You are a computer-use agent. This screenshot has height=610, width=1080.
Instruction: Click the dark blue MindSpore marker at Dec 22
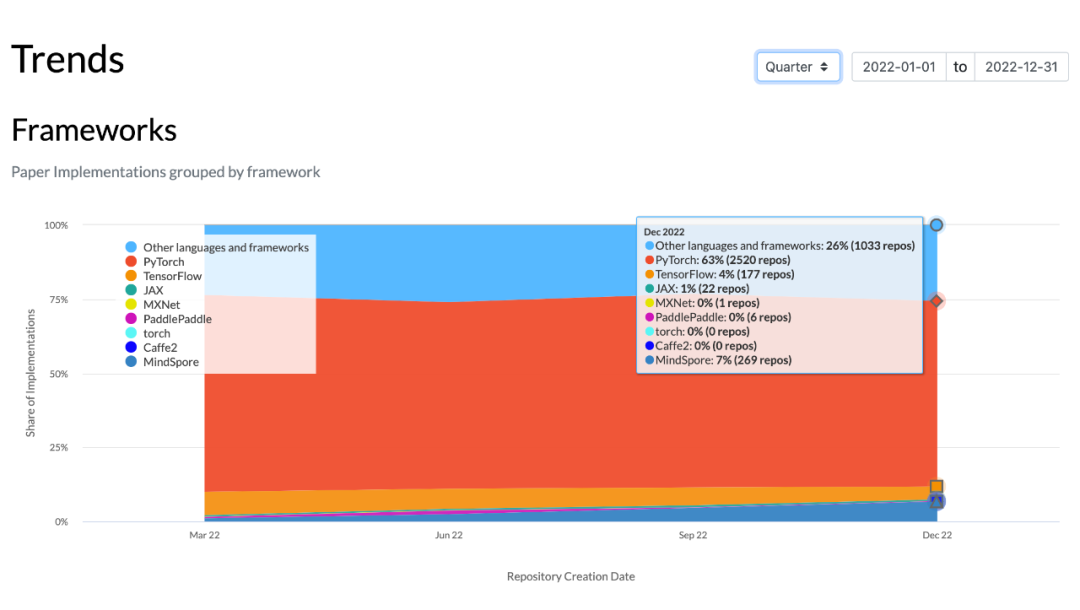936,502
